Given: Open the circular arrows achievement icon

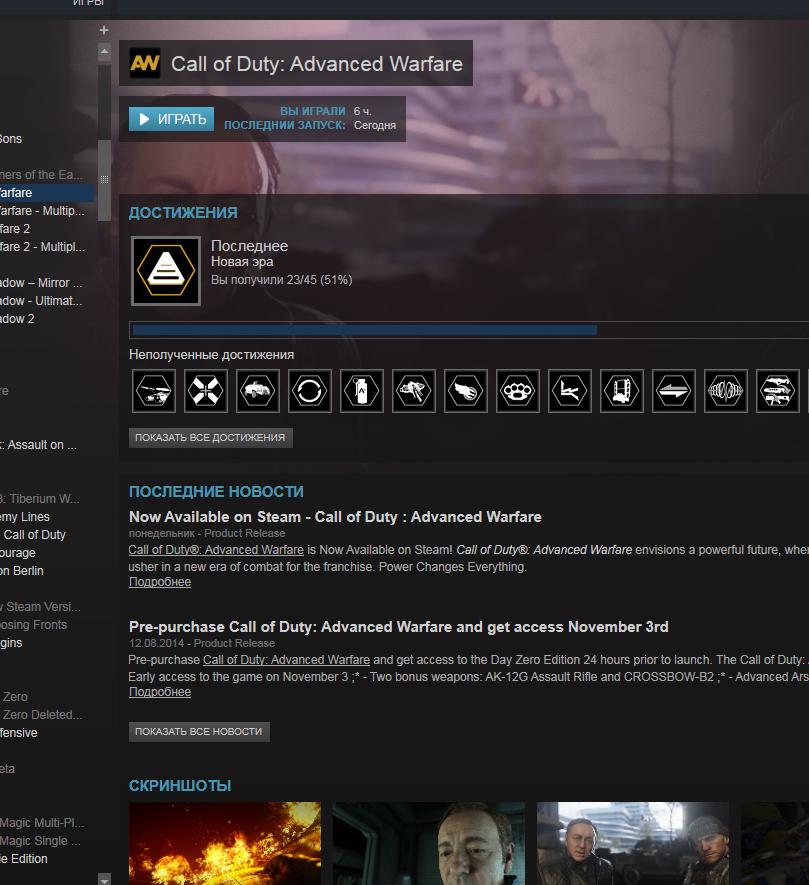Looking at the screenshot, I should [x=310, y=391].
